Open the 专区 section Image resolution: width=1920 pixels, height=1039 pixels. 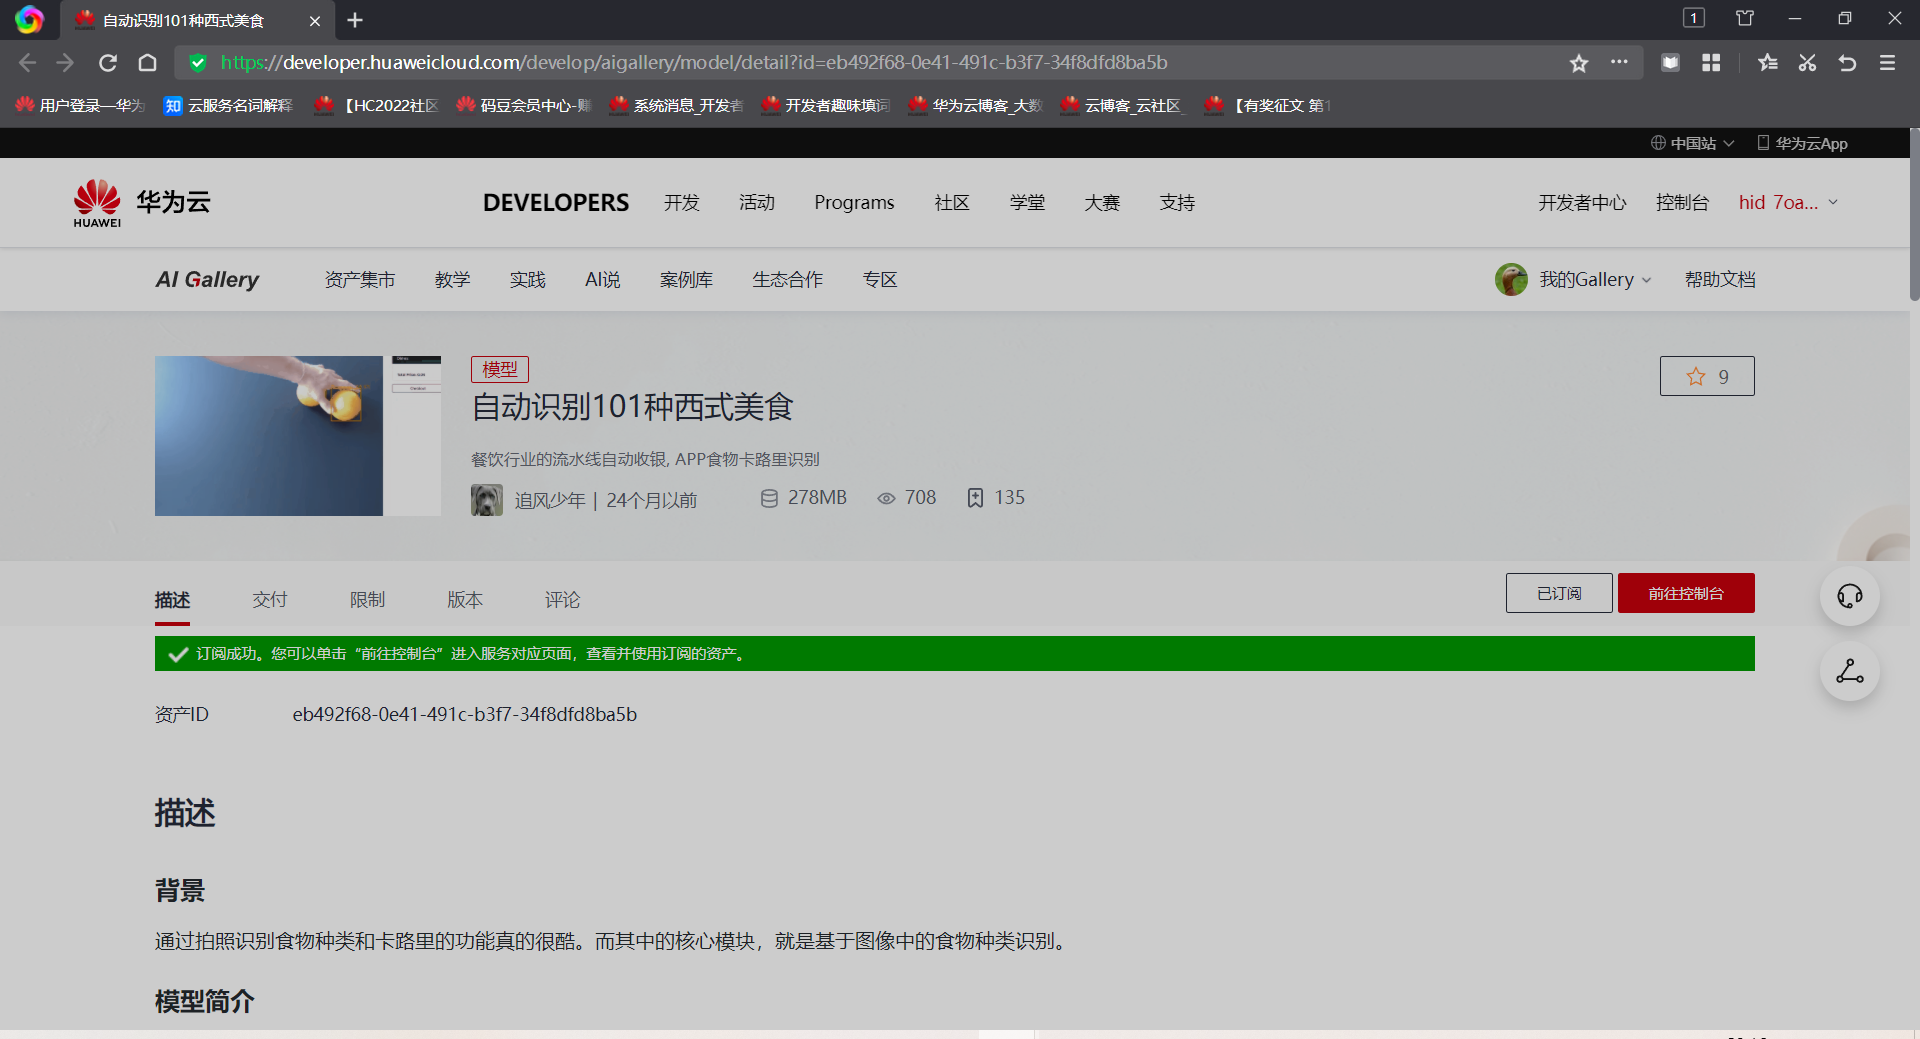click(x=880, y=280)
